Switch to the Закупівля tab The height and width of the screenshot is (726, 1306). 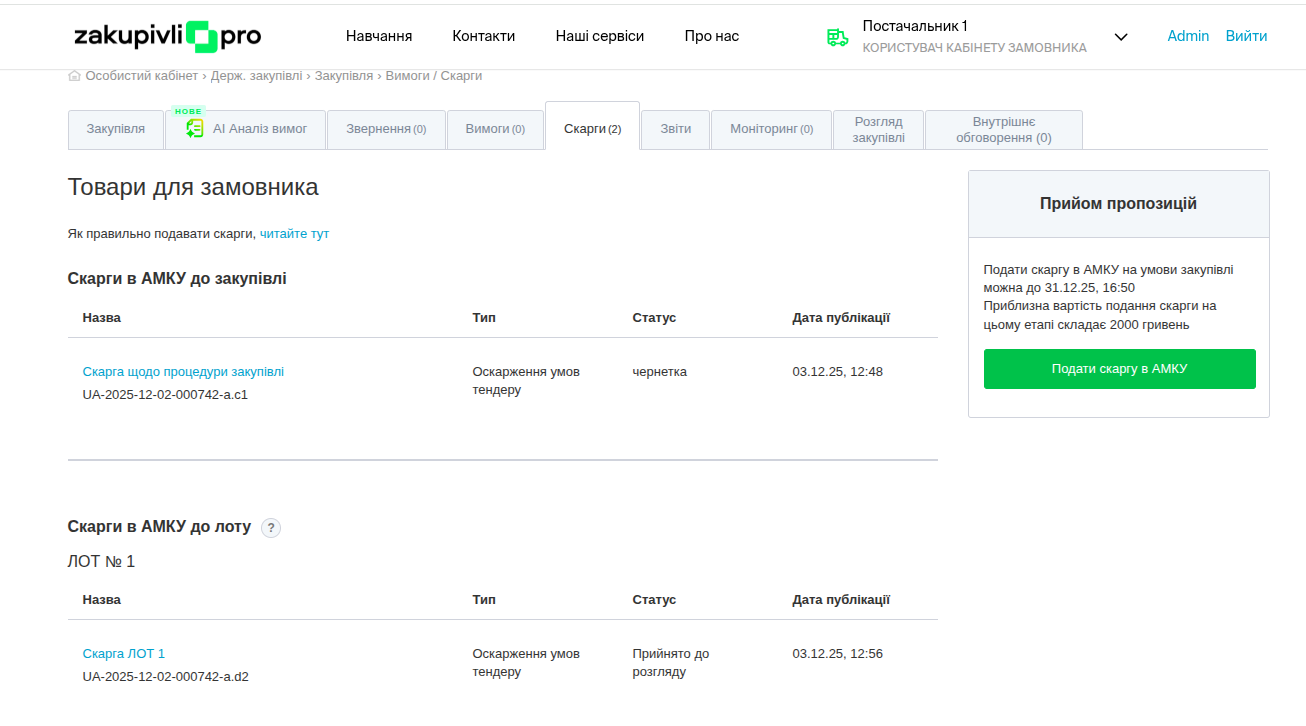(x=115, y=129)
